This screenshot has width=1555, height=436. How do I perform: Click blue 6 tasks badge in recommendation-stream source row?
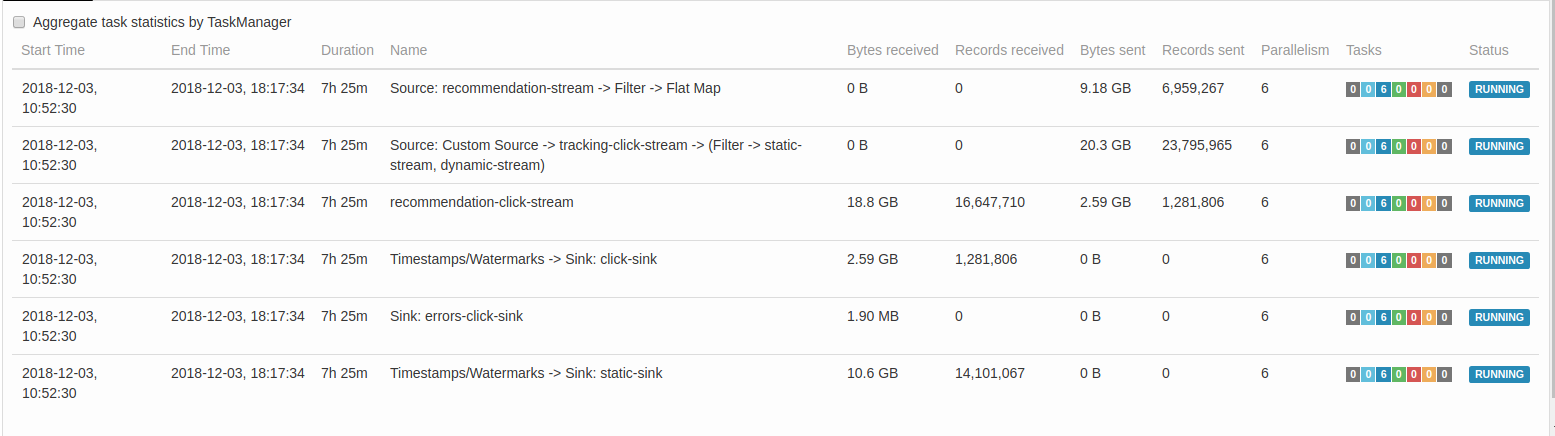tap(1384, 90)
